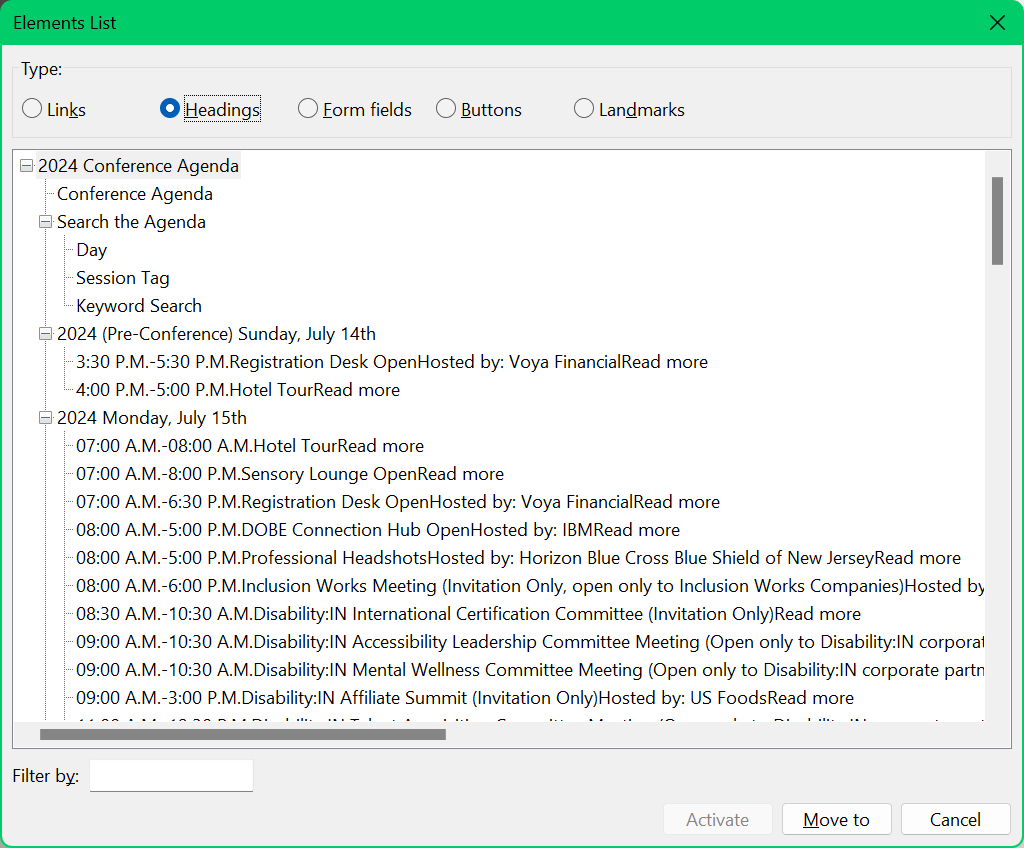Collapse the Sunday, July 14th node
This screenshot has height=848, width=1024.
[45, 334]
